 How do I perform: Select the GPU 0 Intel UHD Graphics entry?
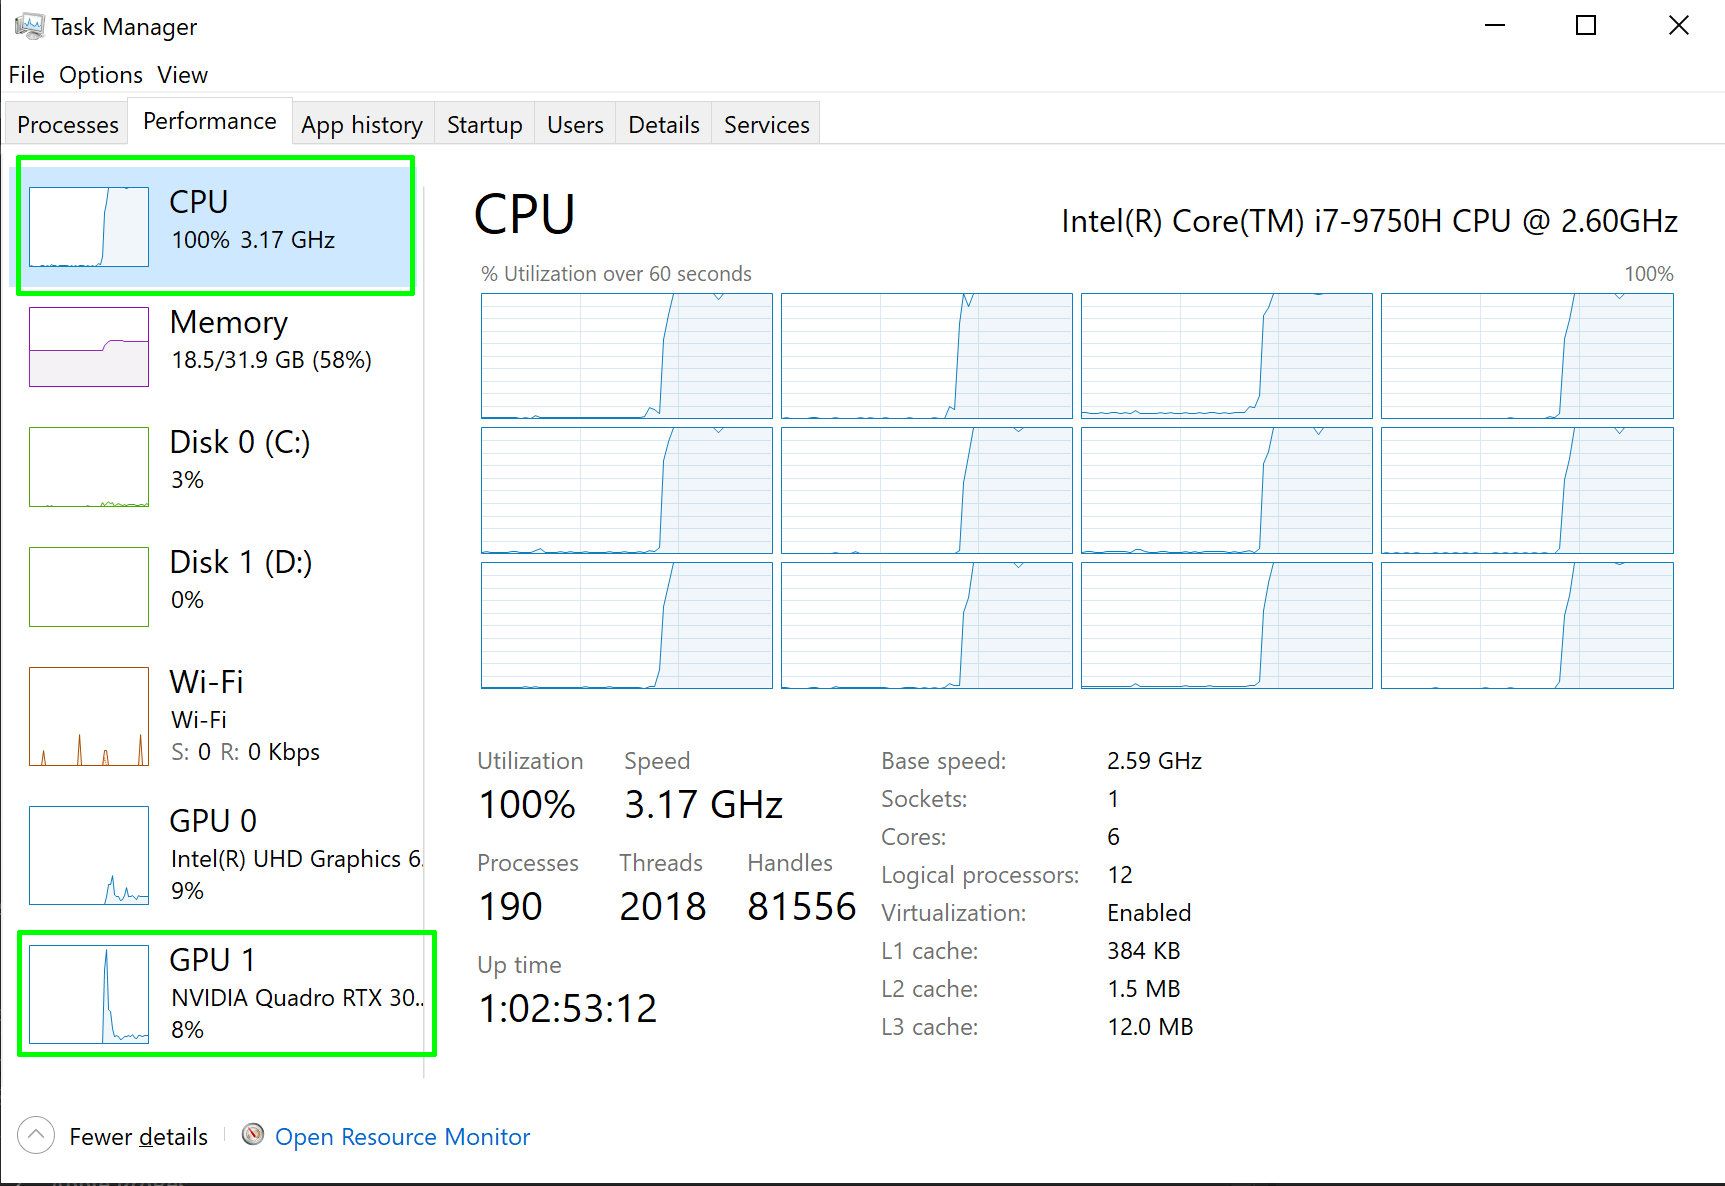pos(215,855)
